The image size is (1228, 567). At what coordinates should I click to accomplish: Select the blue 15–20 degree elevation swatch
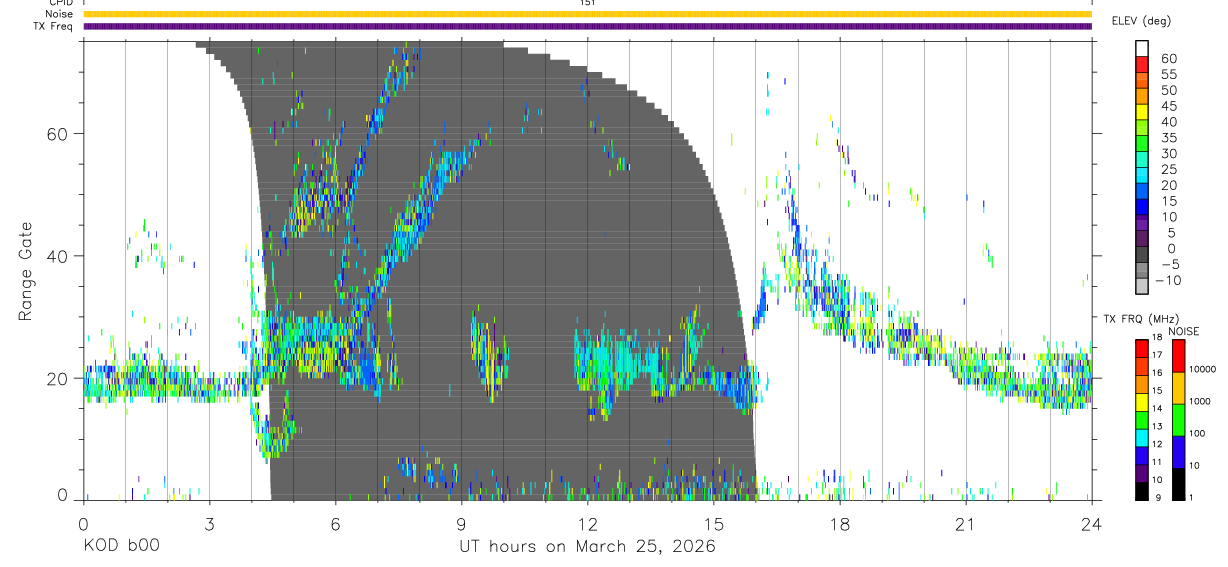tap(1142, 191)
